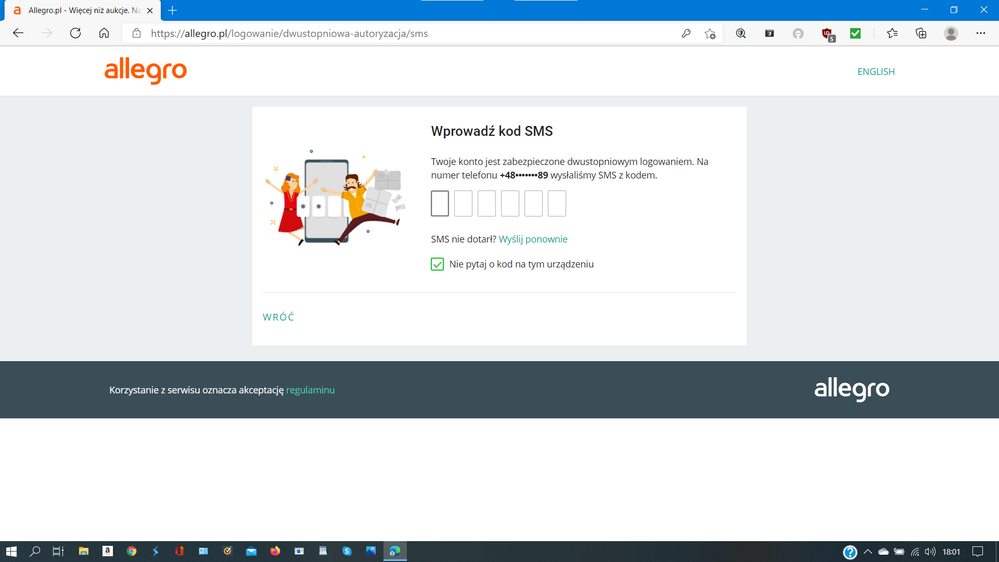The width and height of the screenshot is (999, 562).
Task: Go to browser home page
Action: coord(104,33)
